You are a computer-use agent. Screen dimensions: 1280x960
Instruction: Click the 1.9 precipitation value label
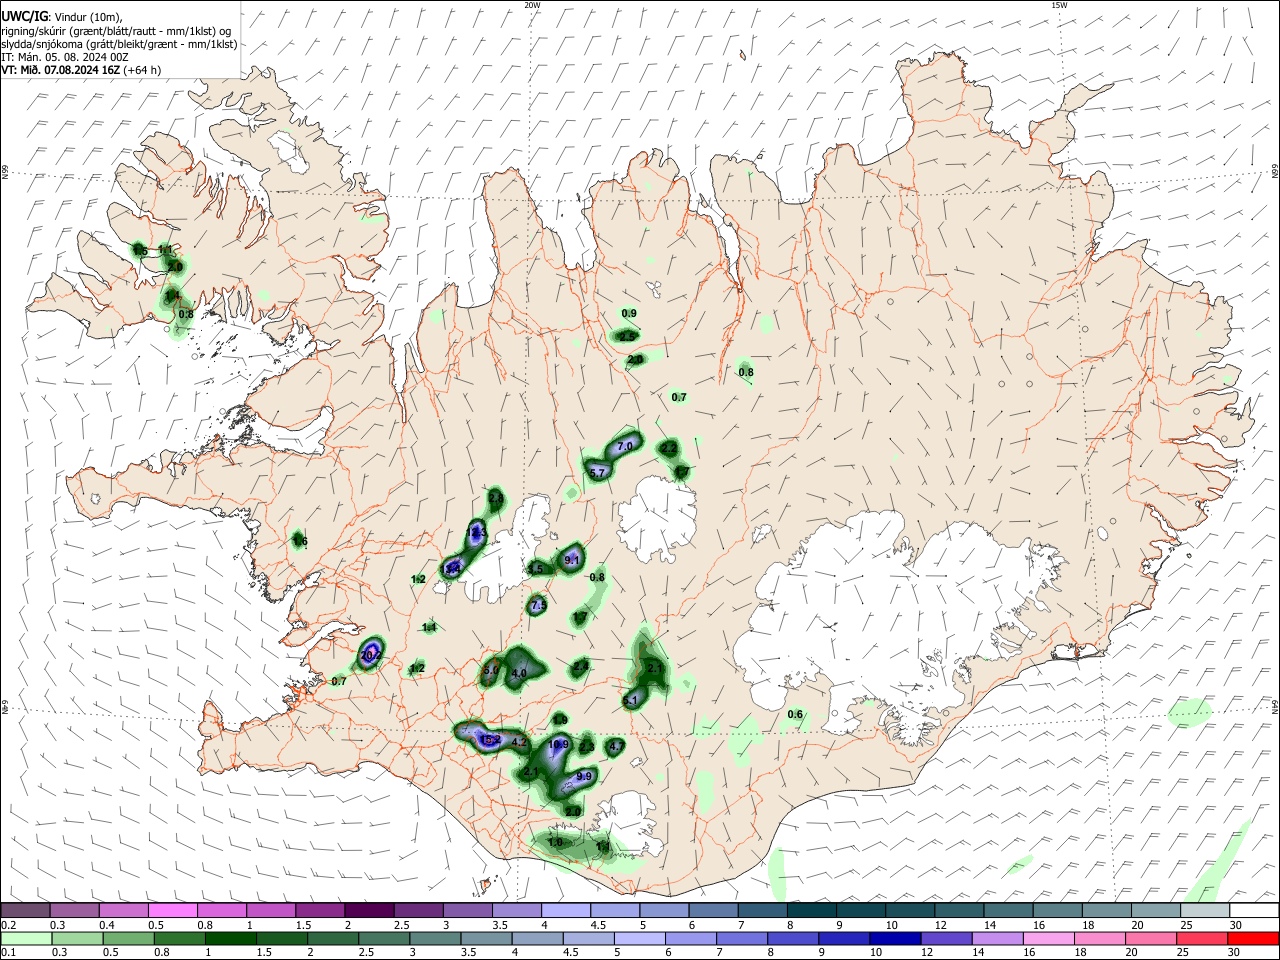(x=560, y=720)
